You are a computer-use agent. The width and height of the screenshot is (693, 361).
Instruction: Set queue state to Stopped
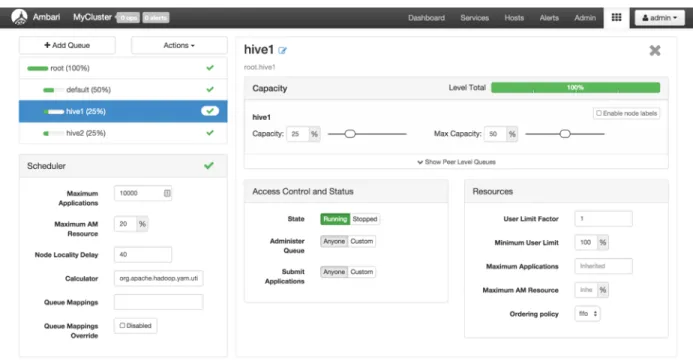pyautogui.click(x=365, y=219)
